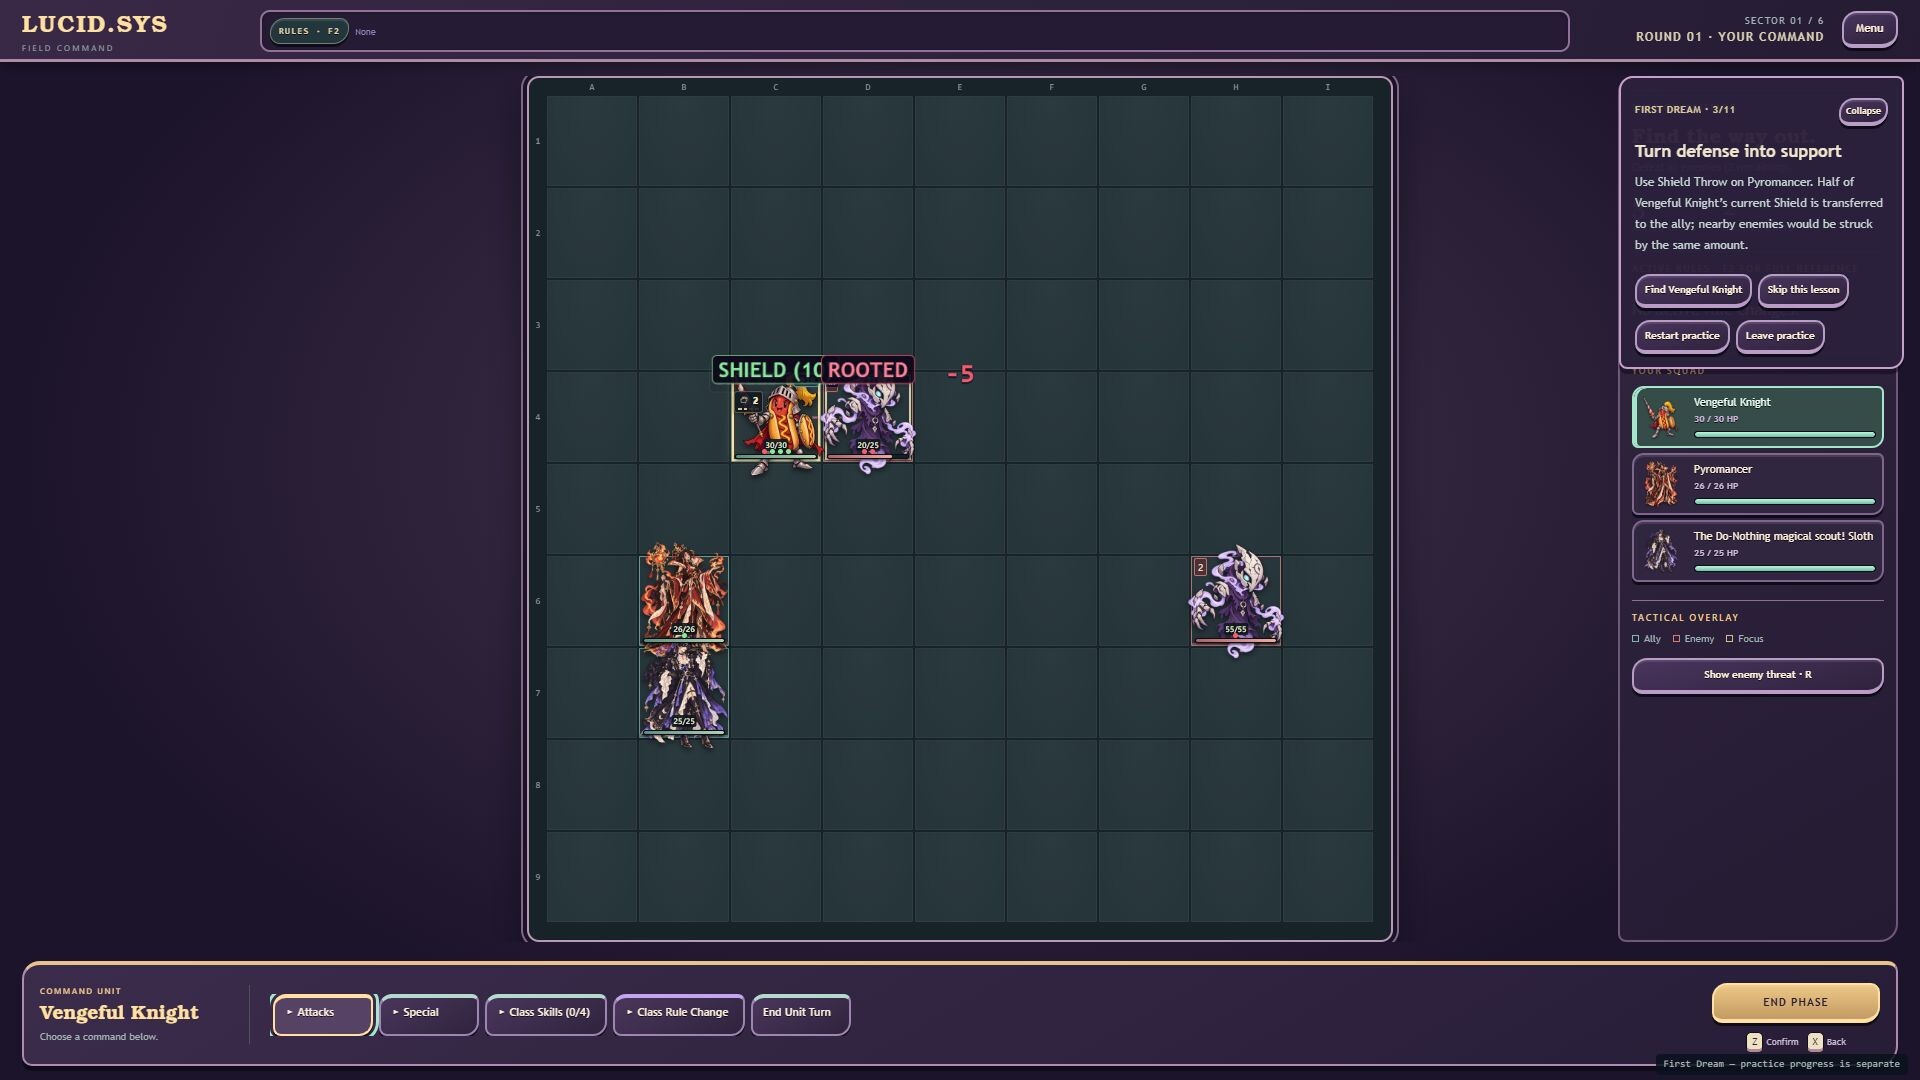Select the Vengeful Knight unit on the board
1920x1080 pixels.
776,418
